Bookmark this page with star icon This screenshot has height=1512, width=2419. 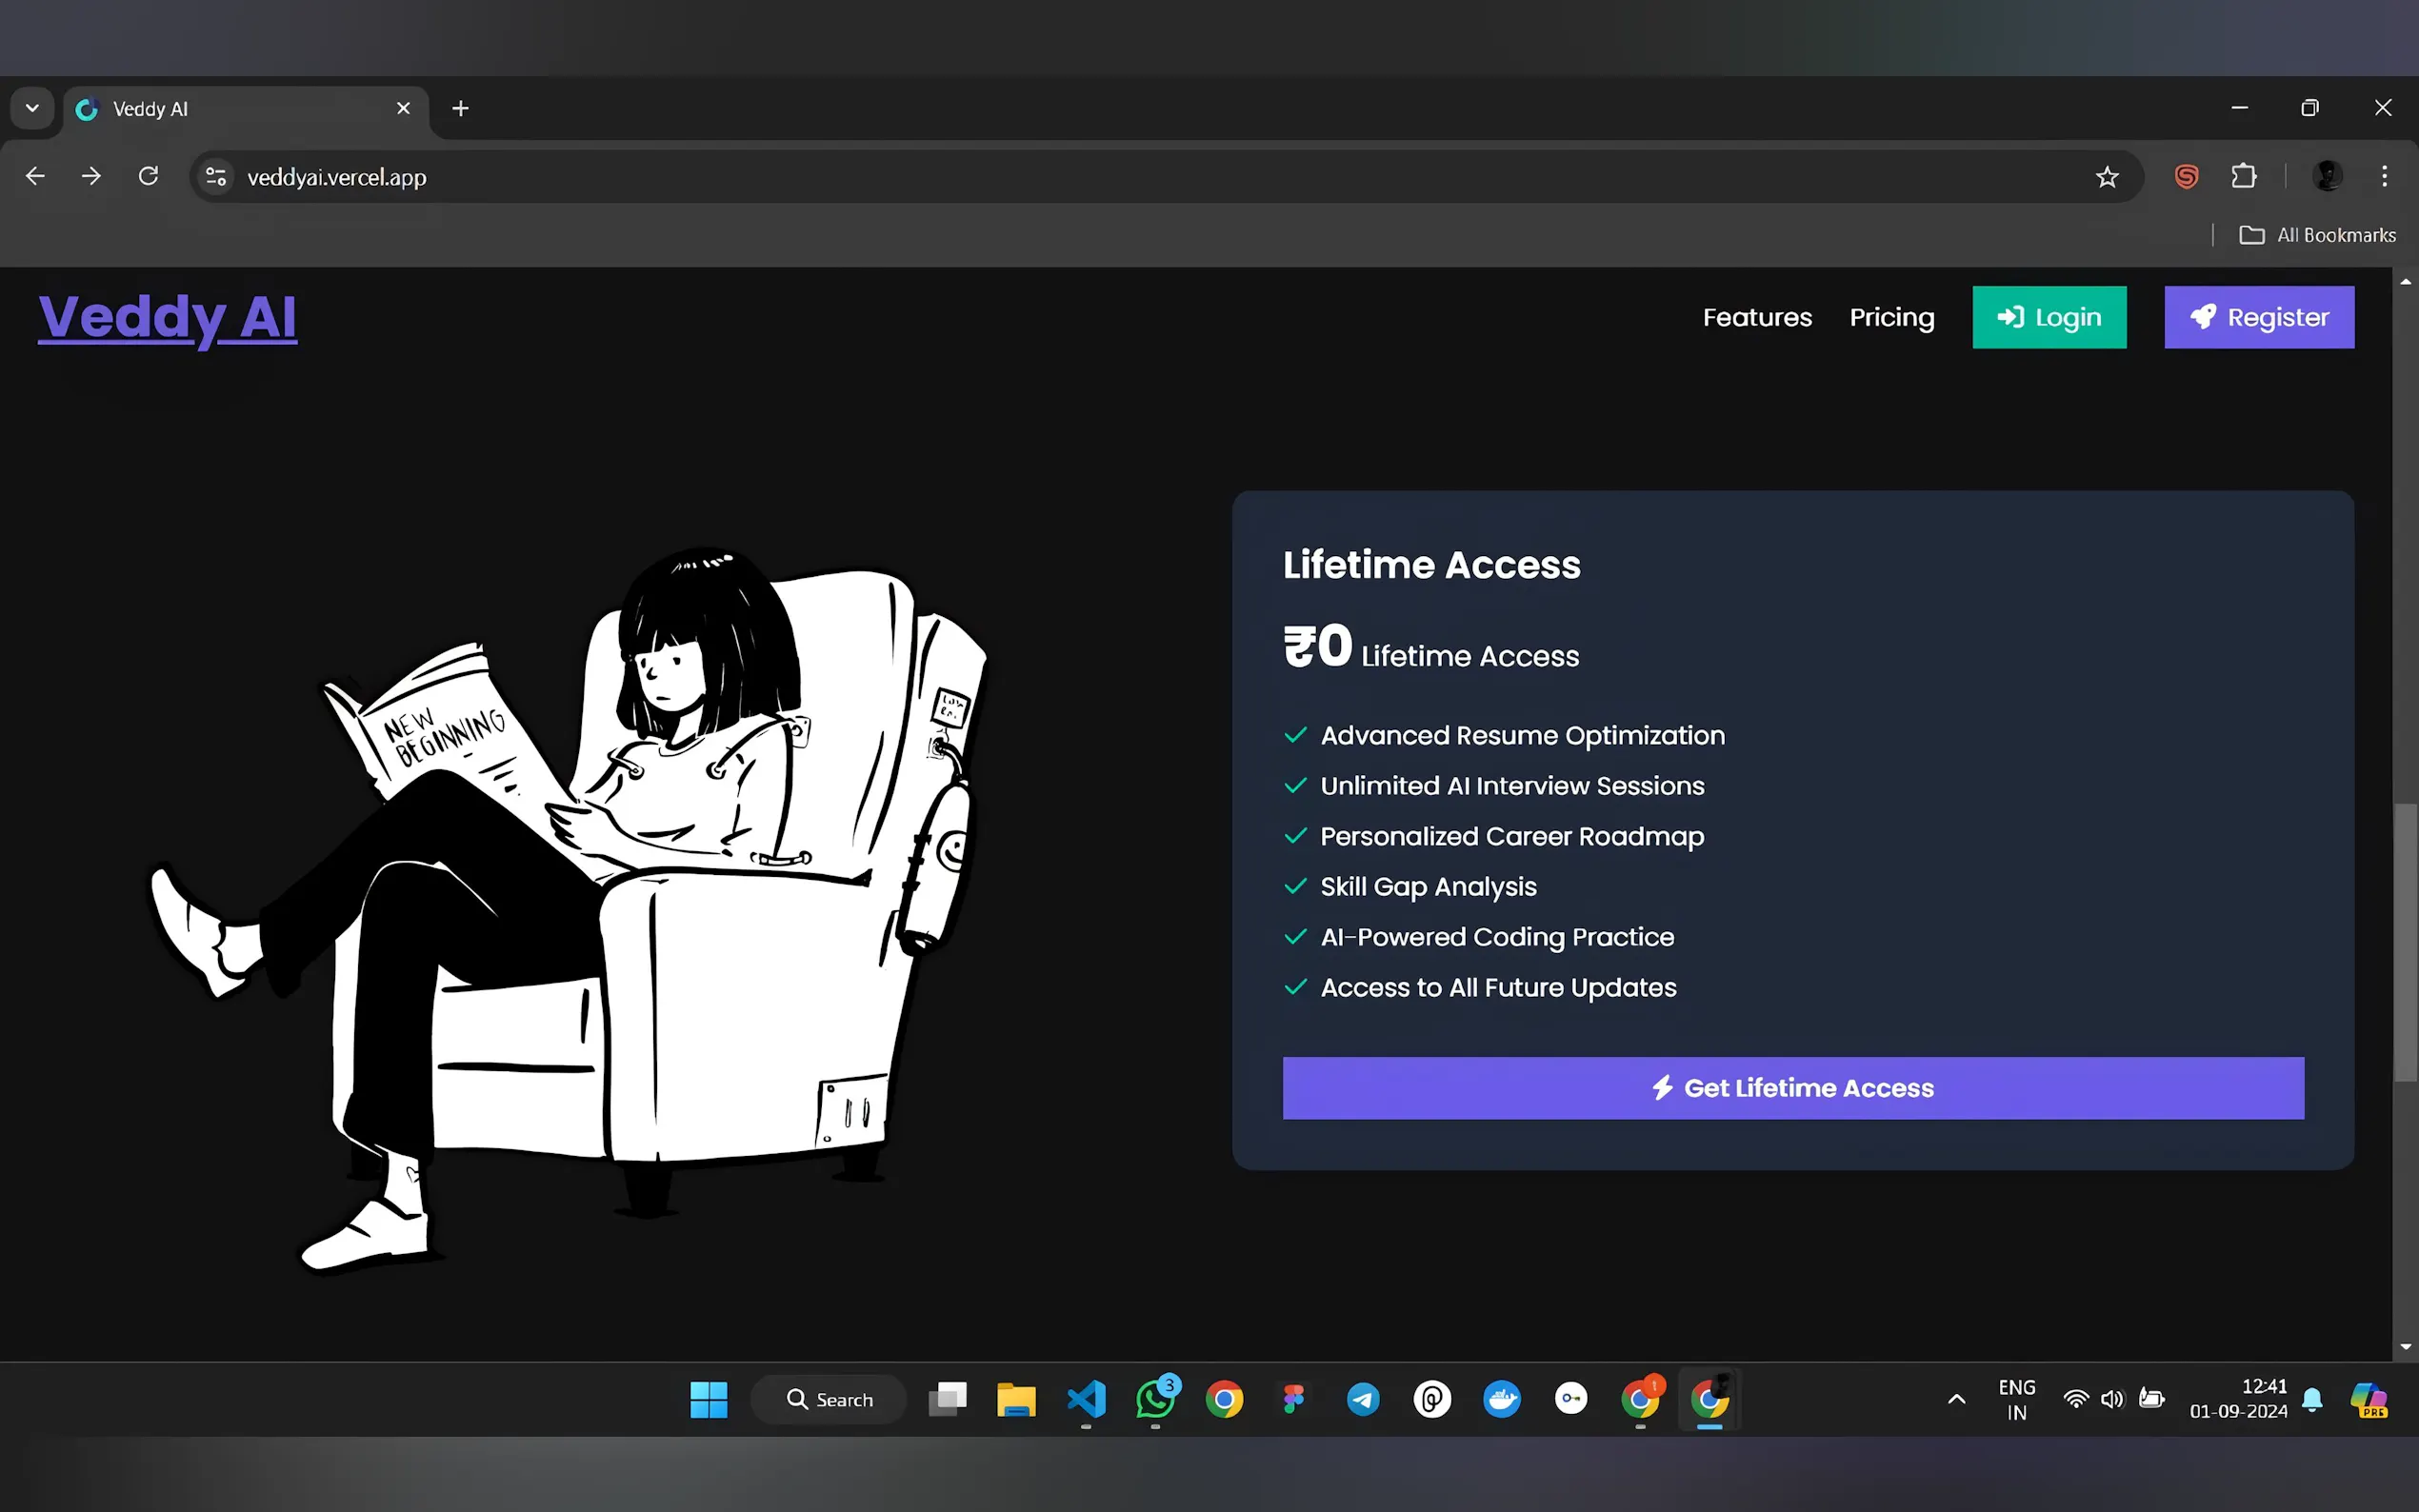click(x=2107, y=177)
